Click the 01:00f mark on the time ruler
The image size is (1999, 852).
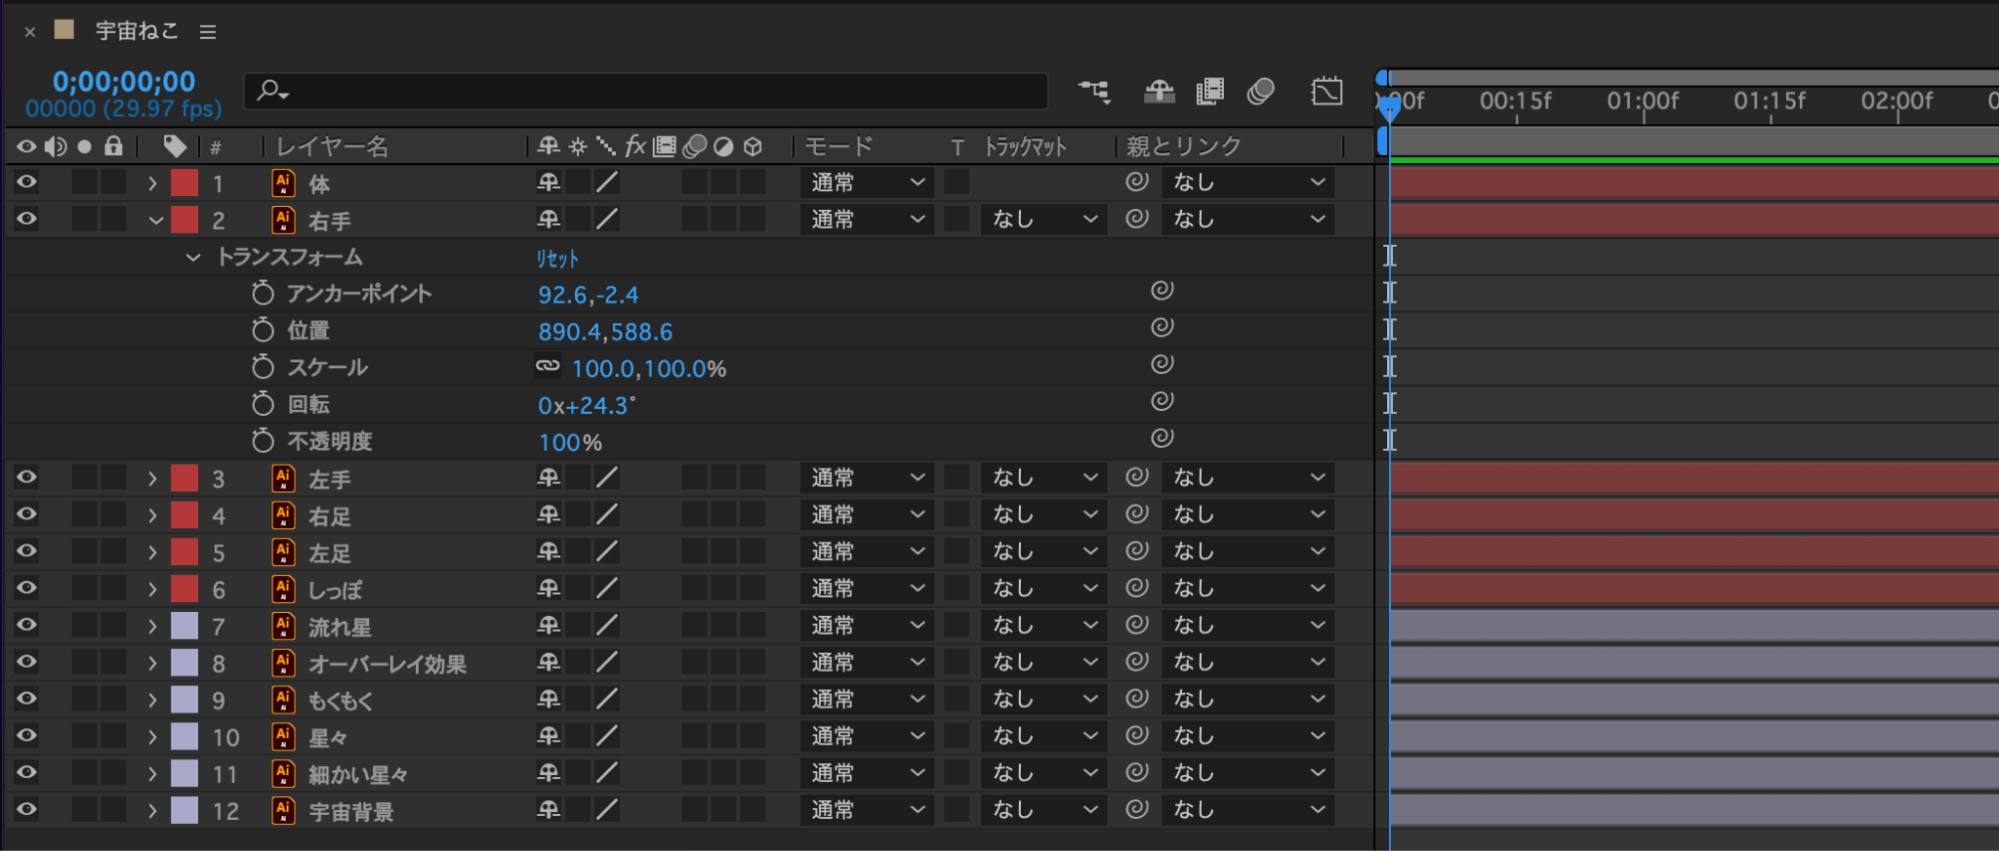click(x=1643, y=101)
